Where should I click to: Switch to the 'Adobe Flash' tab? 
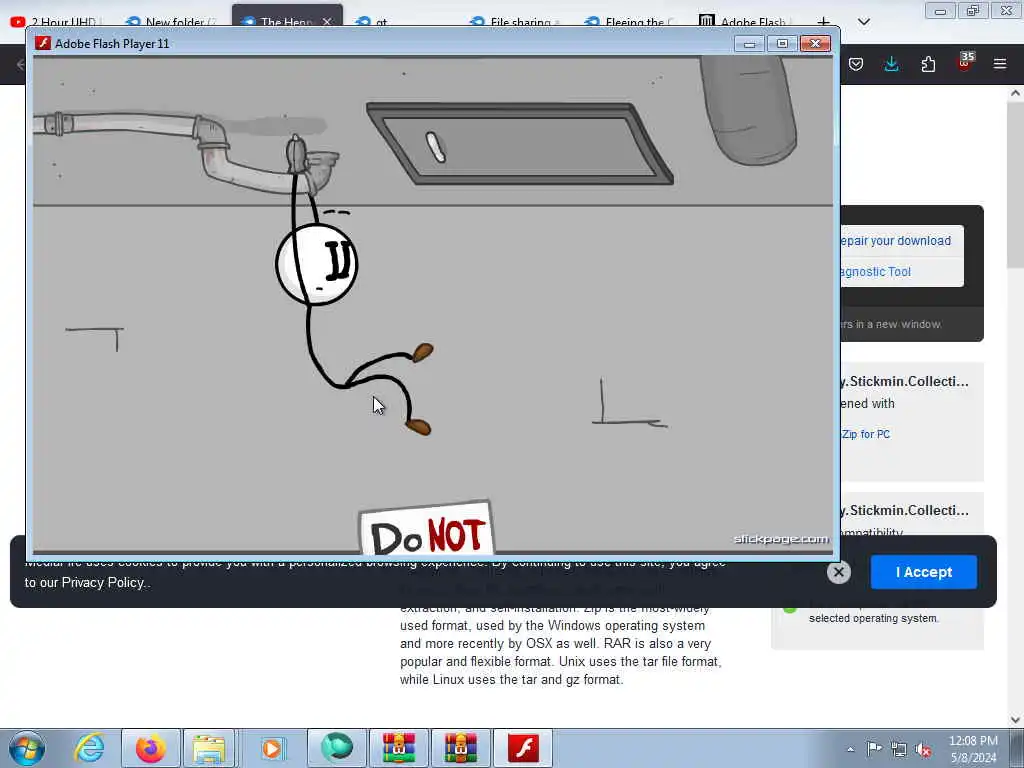(744, 22)
